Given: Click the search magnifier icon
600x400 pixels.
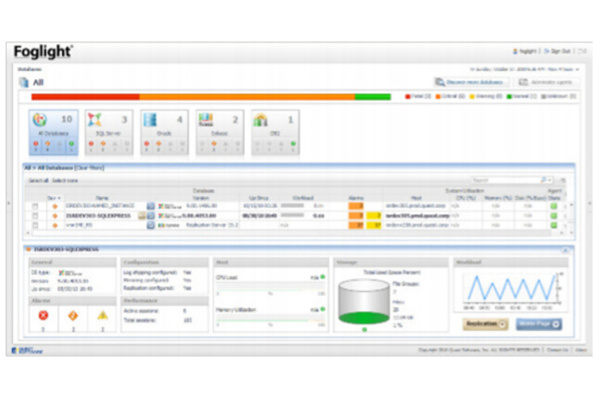Looking at the screenshot, I should (x=543, y=180).
